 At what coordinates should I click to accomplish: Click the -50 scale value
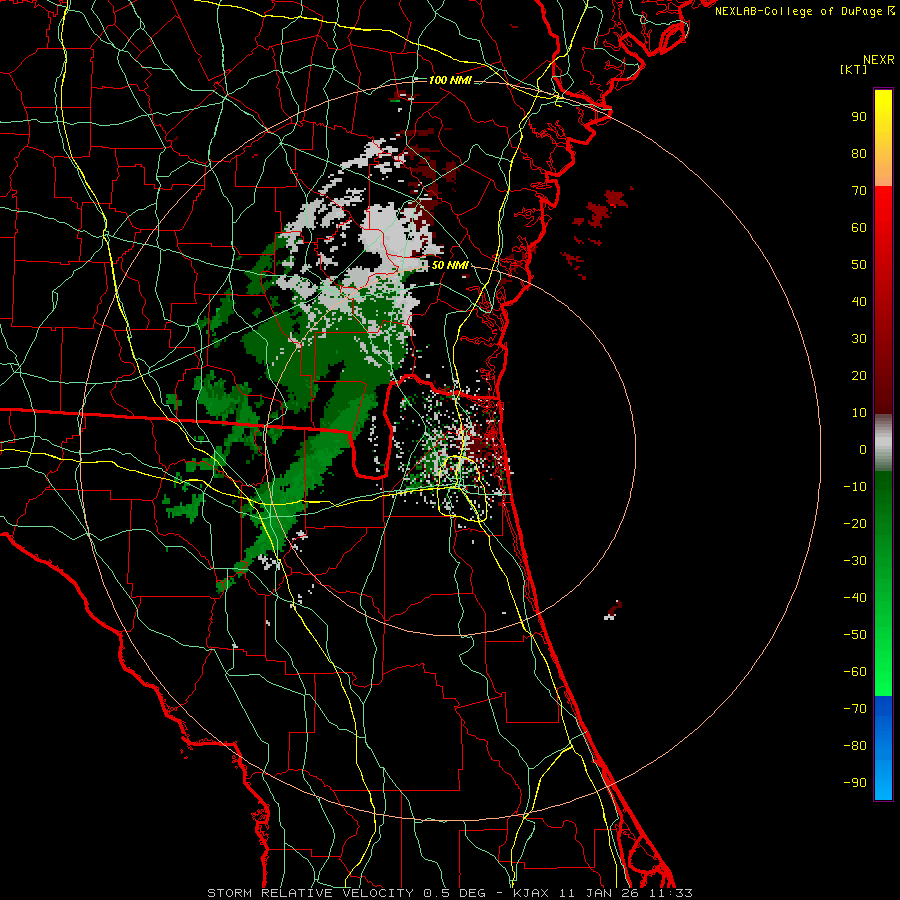coord(855,634)
